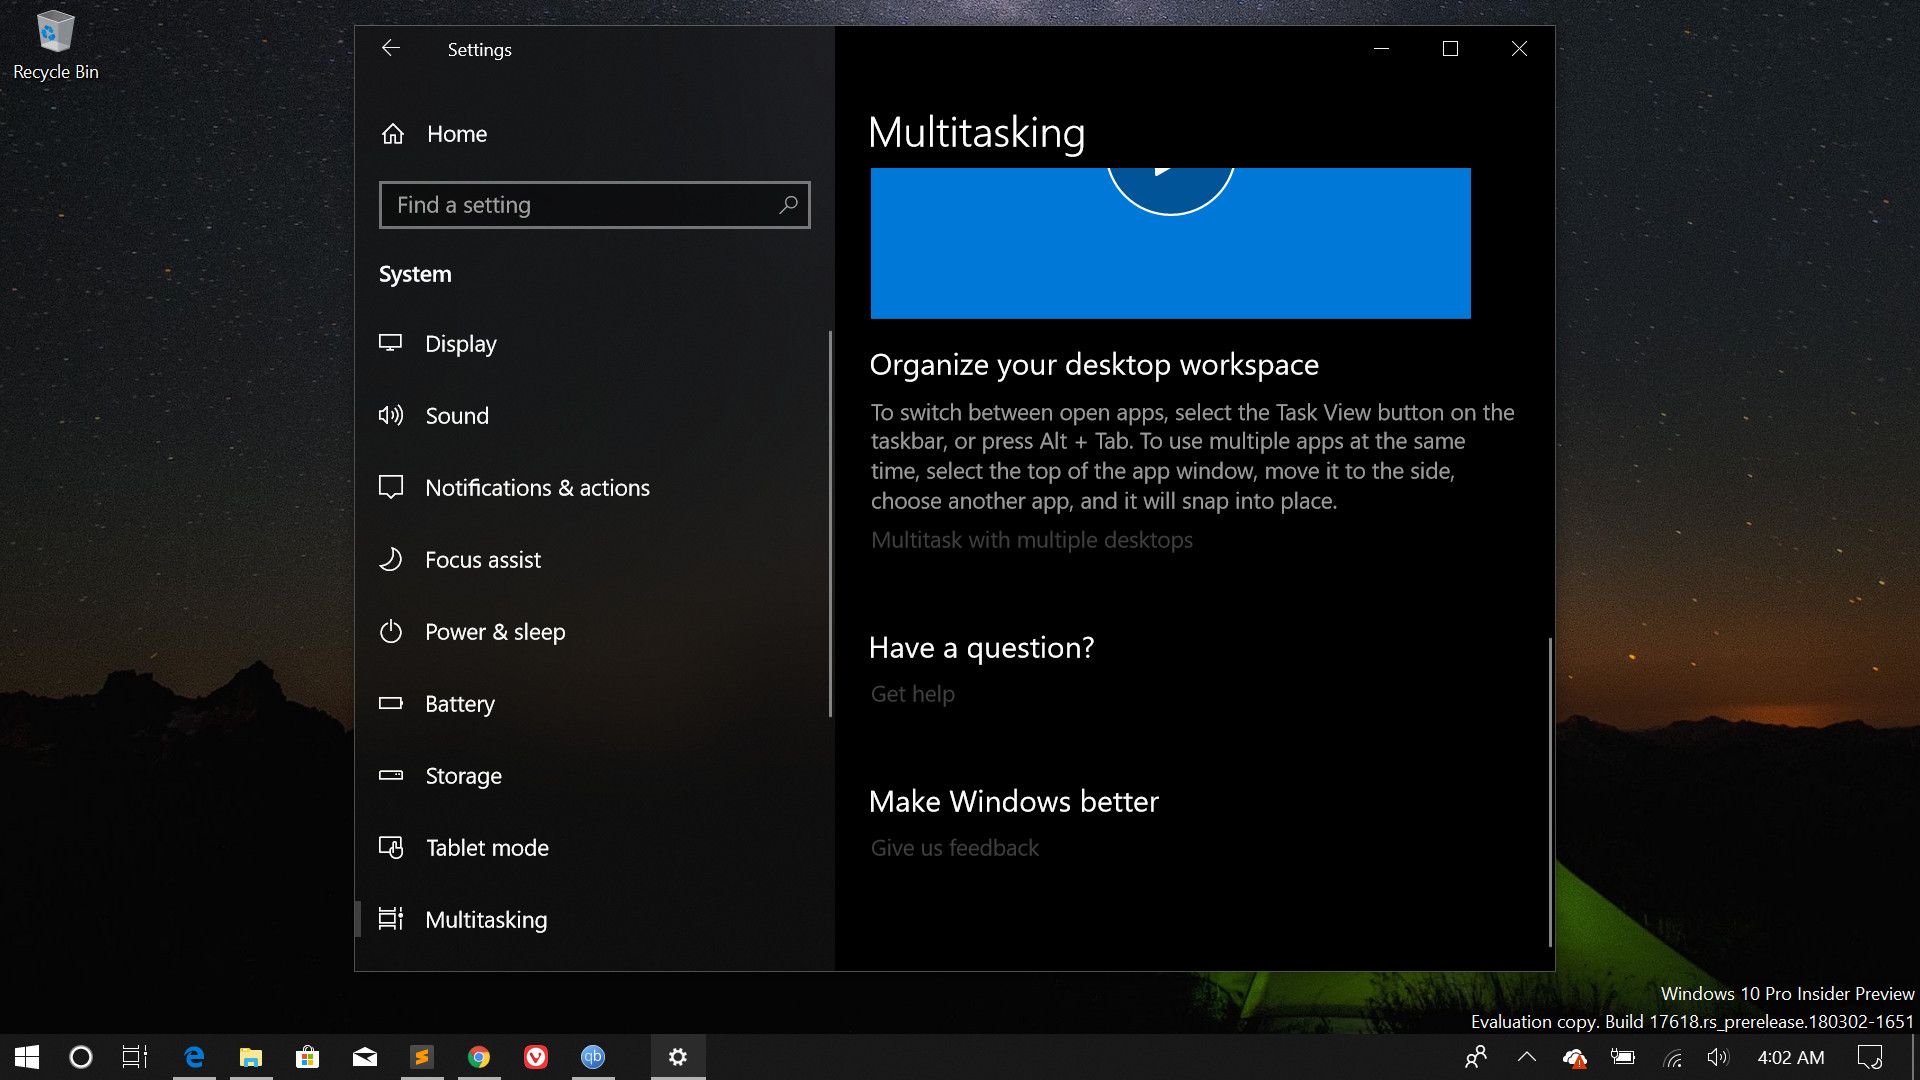Open Cortana circle on the taskbar
1920x1080 pixels.
[80, 1057]
